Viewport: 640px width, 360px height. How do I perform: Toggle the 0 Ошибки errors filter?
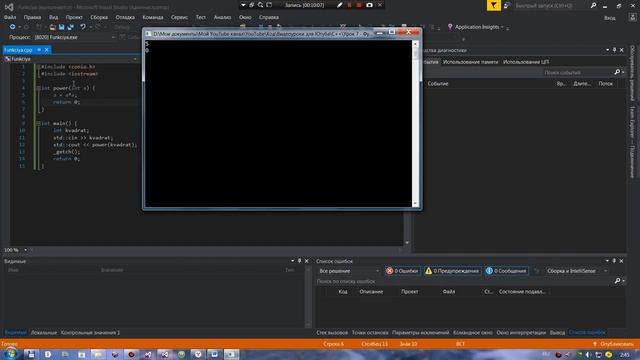(x=402, y=271)
